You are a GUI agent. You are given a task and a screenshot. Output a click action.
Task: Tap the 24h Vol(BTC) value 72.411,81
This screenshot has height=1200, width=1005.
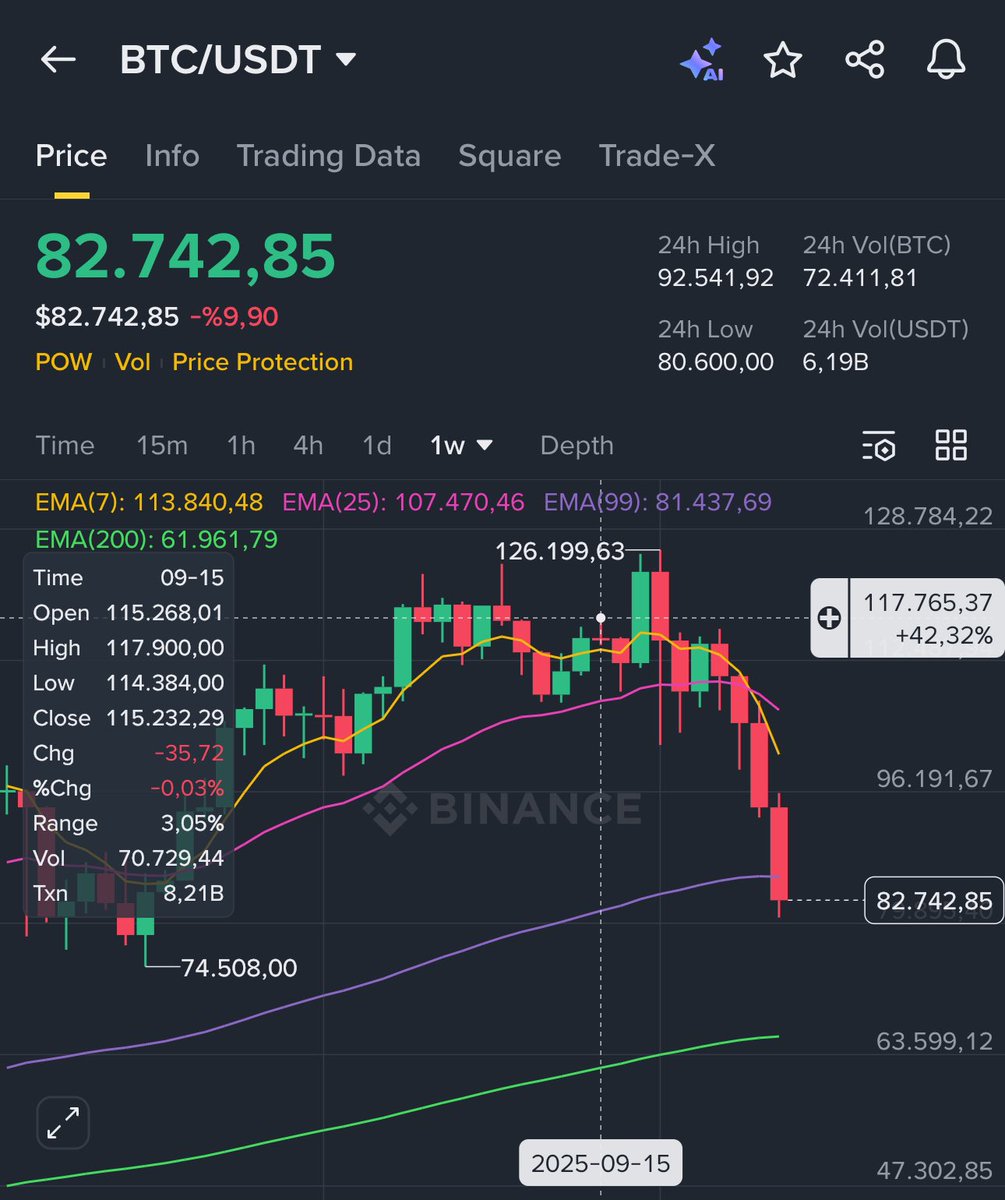click(x=860, y=278)
